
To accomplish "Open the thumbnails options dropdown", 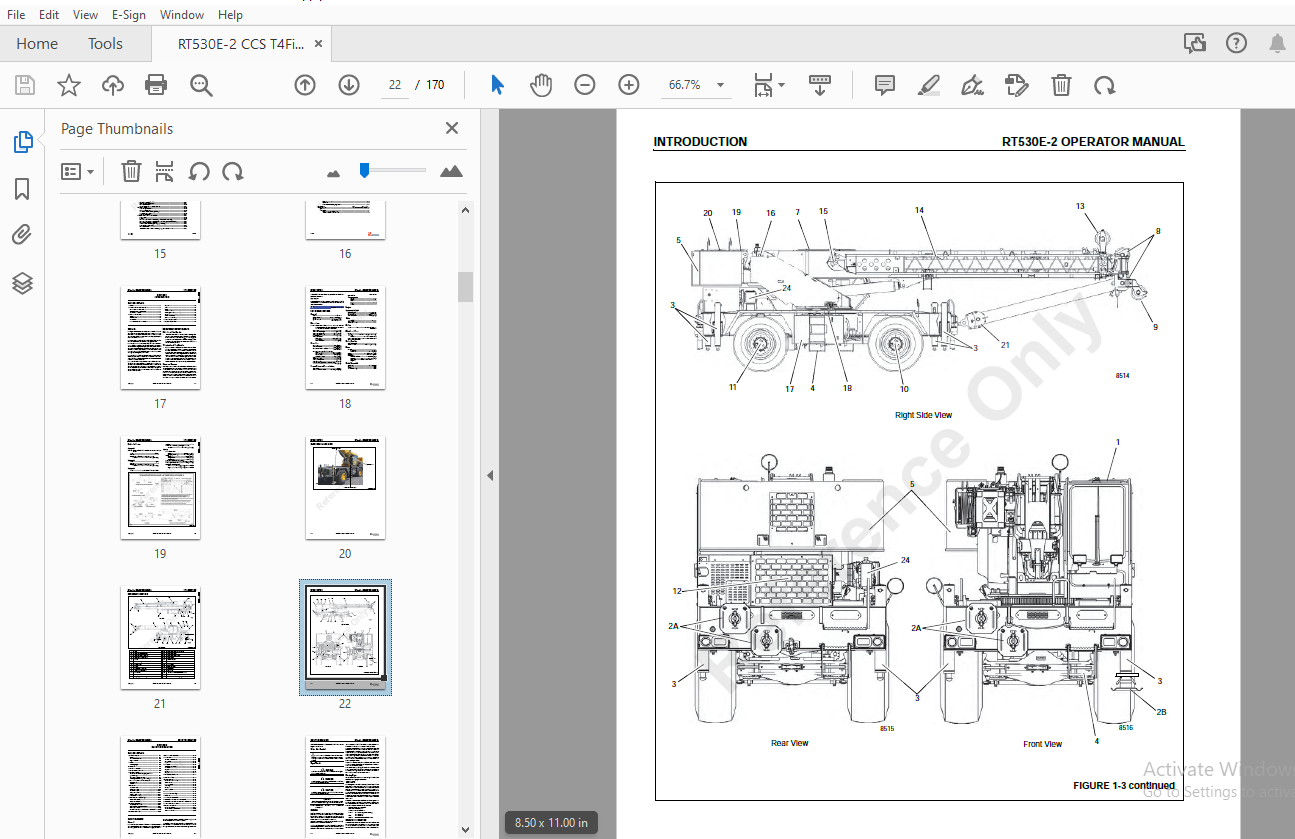I will [x=78, y=171].
